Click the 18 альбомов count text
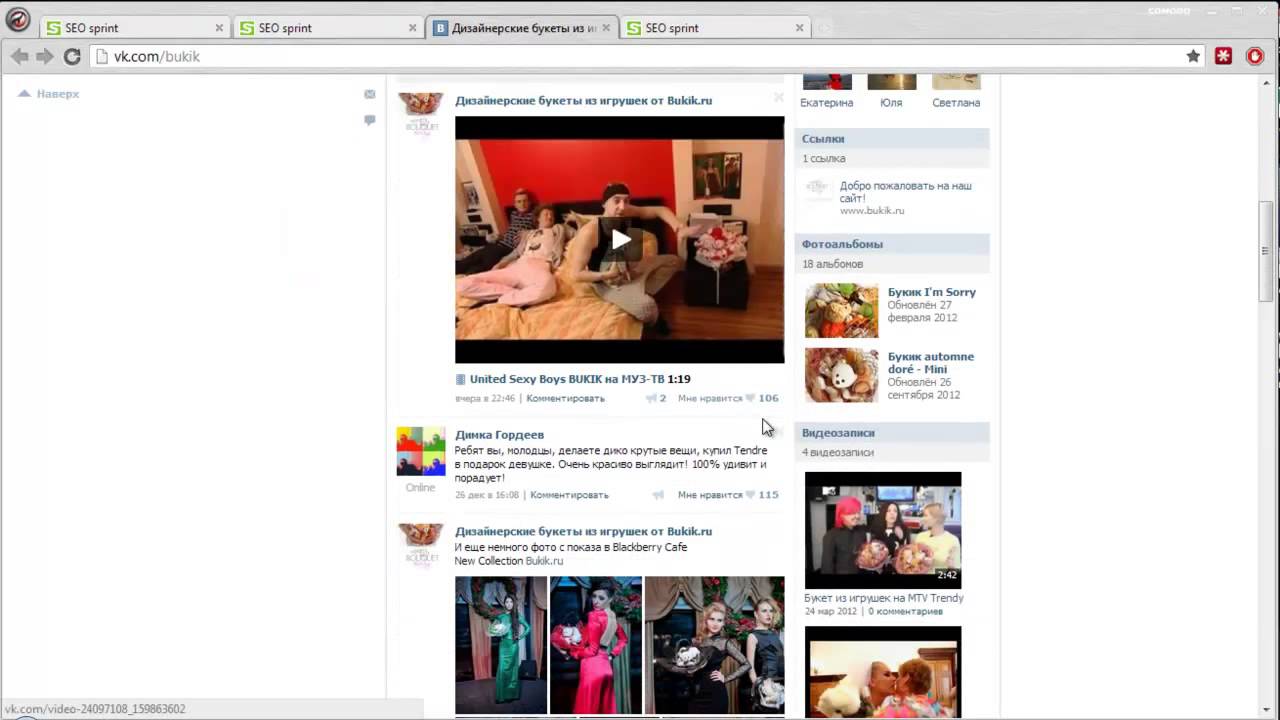The height and width of the screenshot is (720, 1280). (x=832, y=264)
